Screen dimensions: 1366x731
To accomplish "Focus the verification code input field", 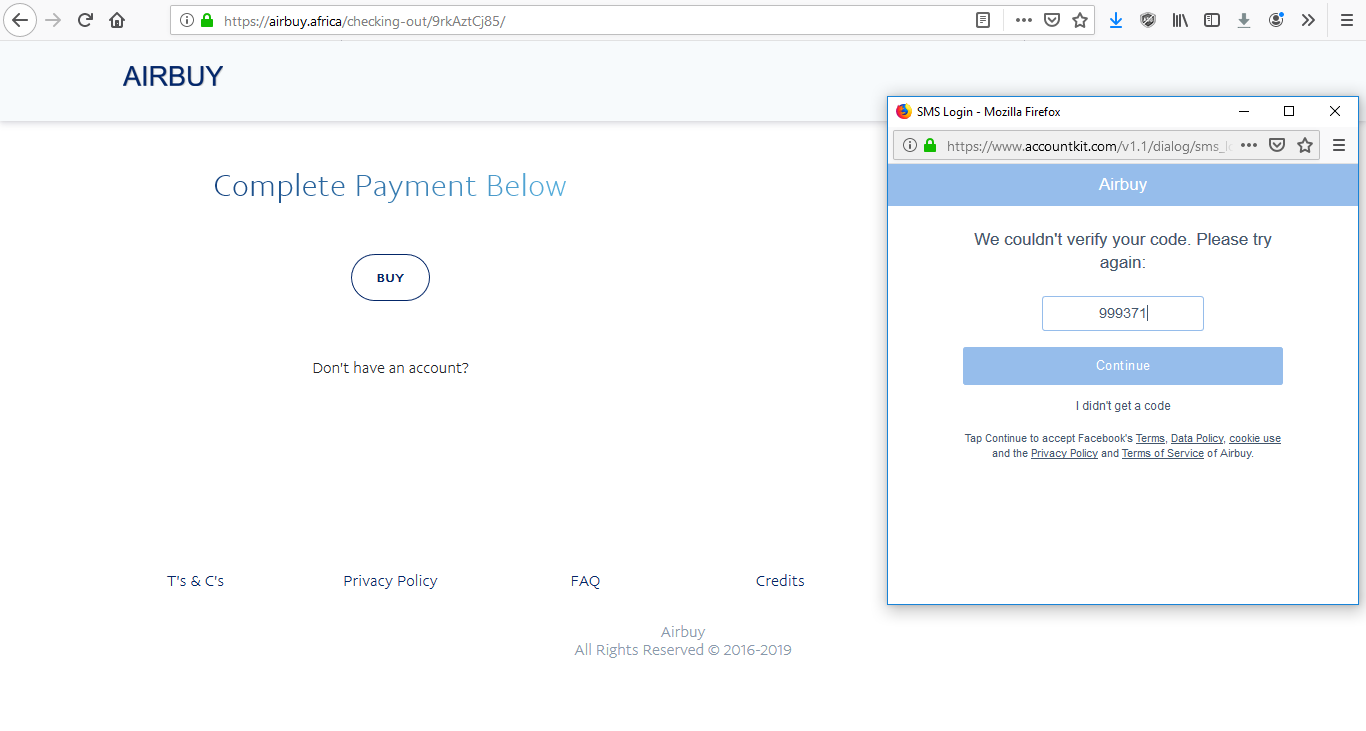I will tap(1122, 314).
